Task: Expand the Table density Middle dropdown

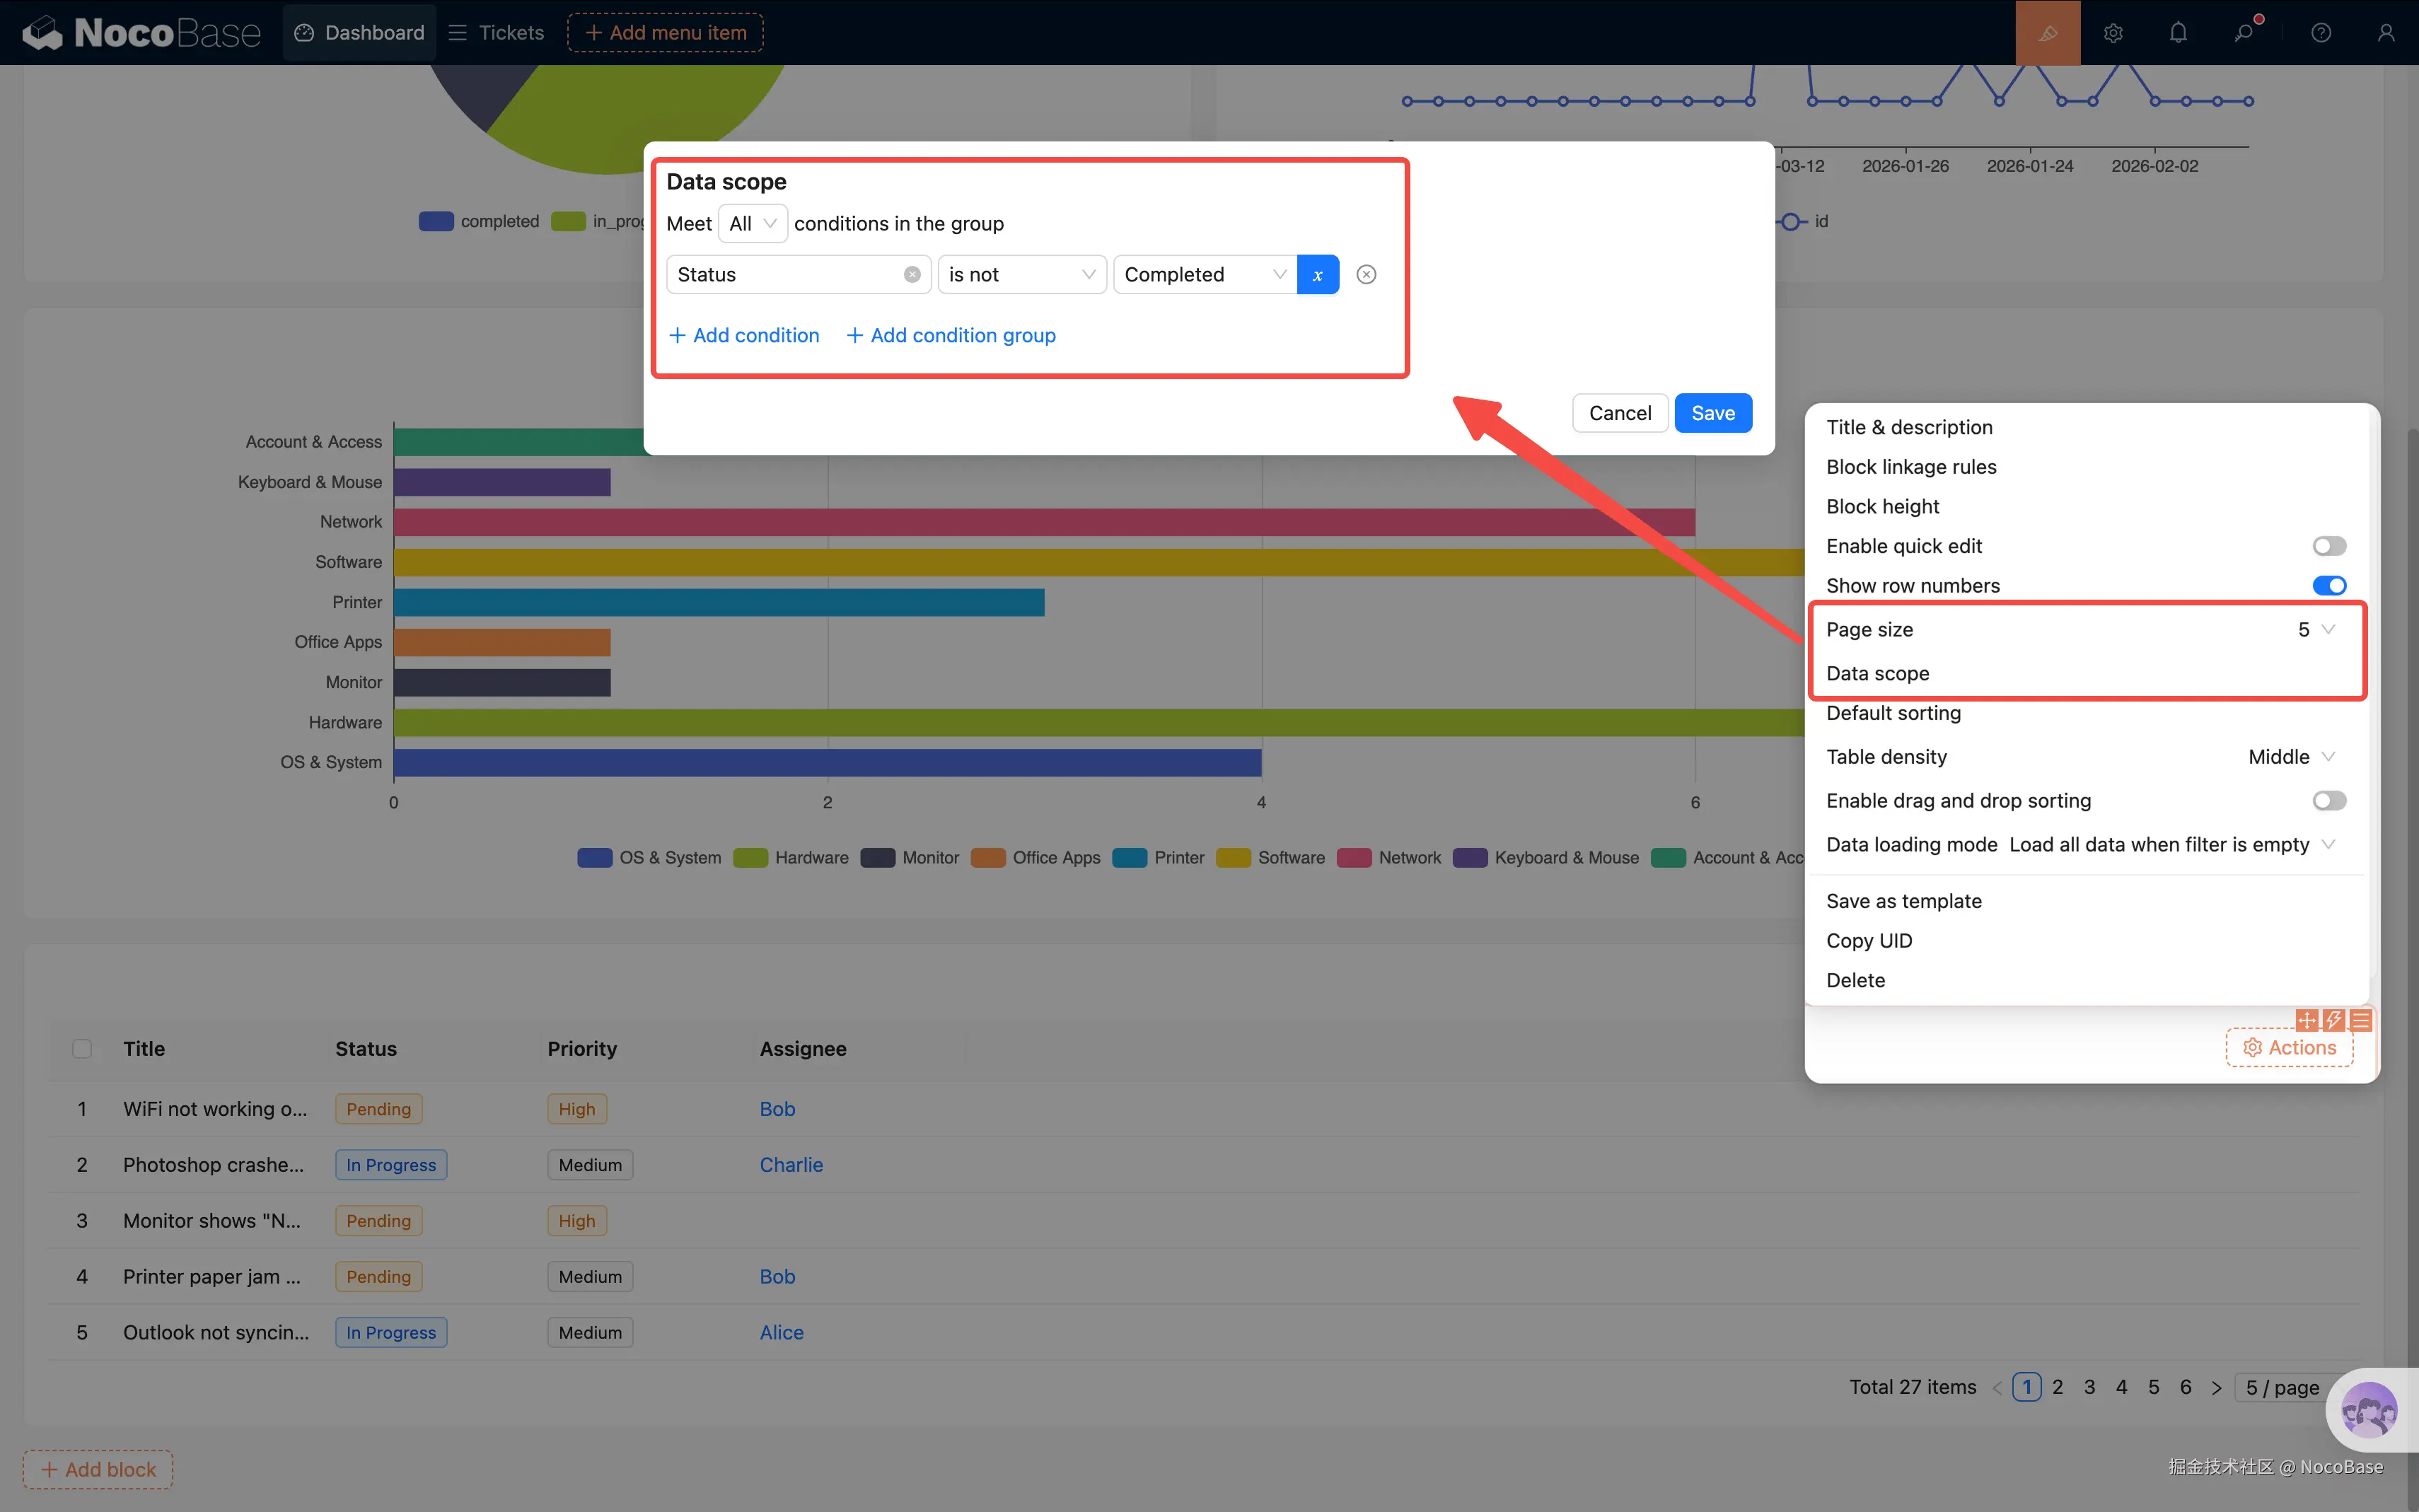Action: pyautogui.click(x=2290, y=757)
